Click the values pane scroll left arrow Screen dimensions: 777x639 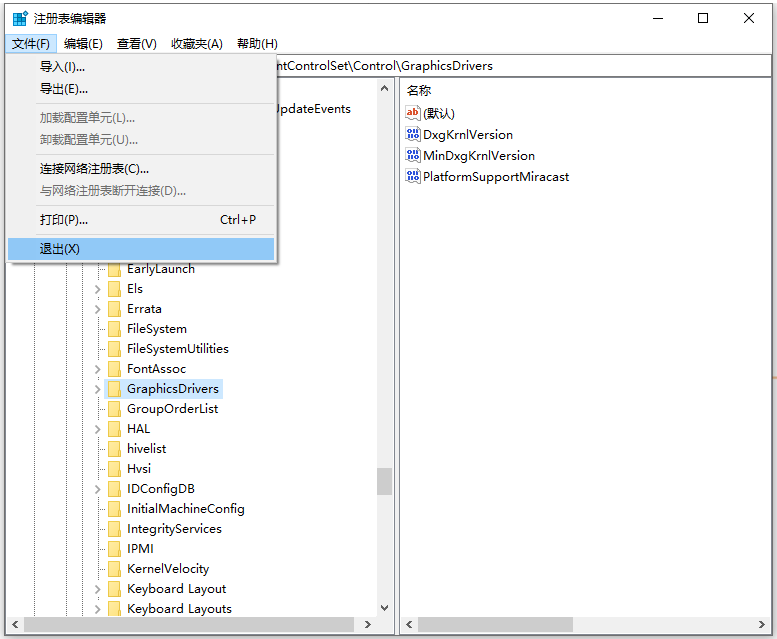[409, 625]
